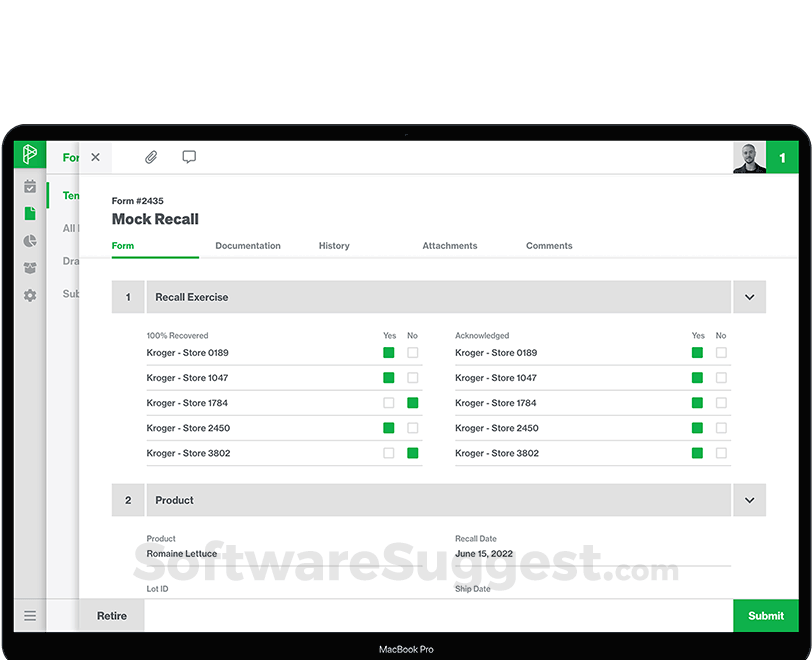Retire the current form
This screenshot has height=660, width=812.
(x=111, y=616)
